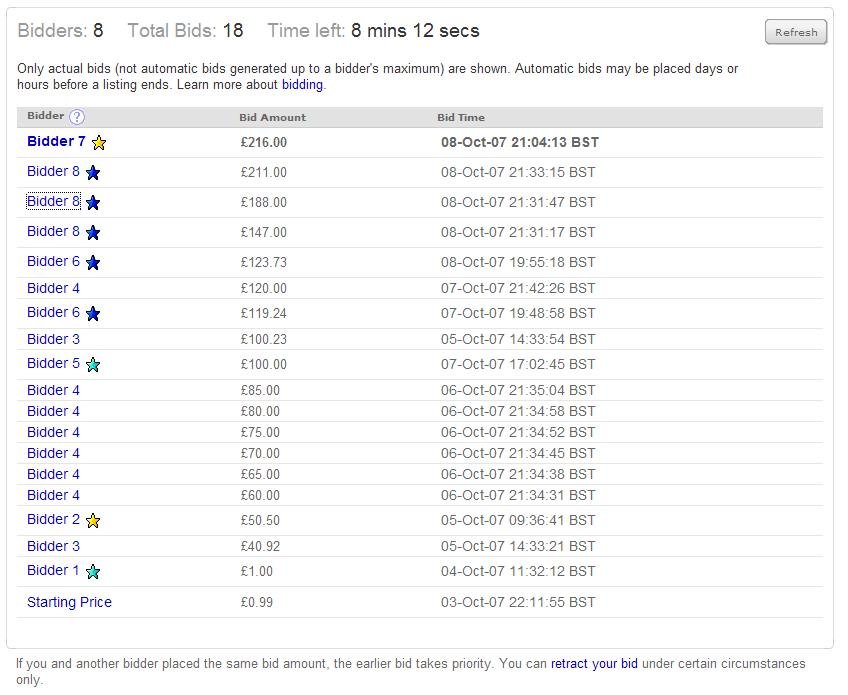This screenshot has width=848, height=695.
Task: Click the Bidder 1 name link
Action: click(53, 570)
